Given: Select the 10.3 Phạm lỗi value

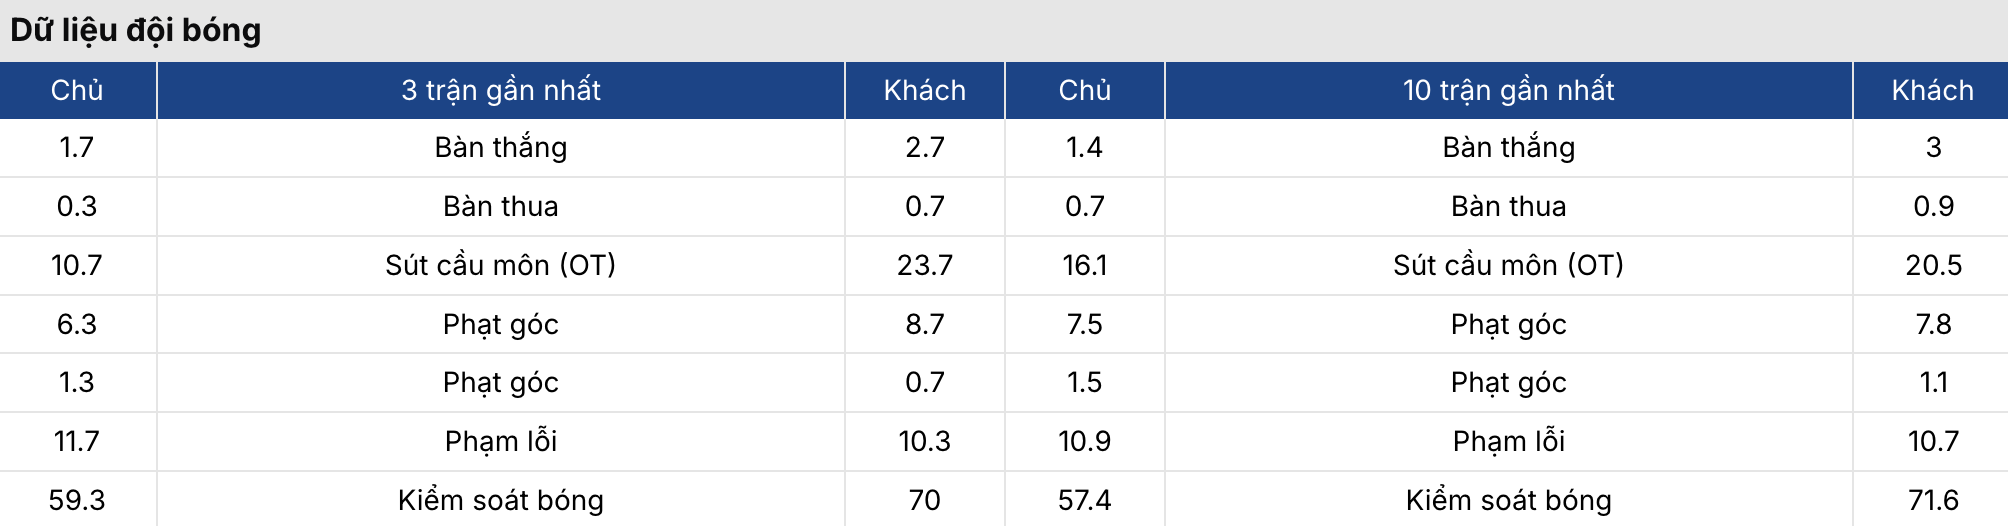Looking at the screenshot, I should (x=924, y=441).
